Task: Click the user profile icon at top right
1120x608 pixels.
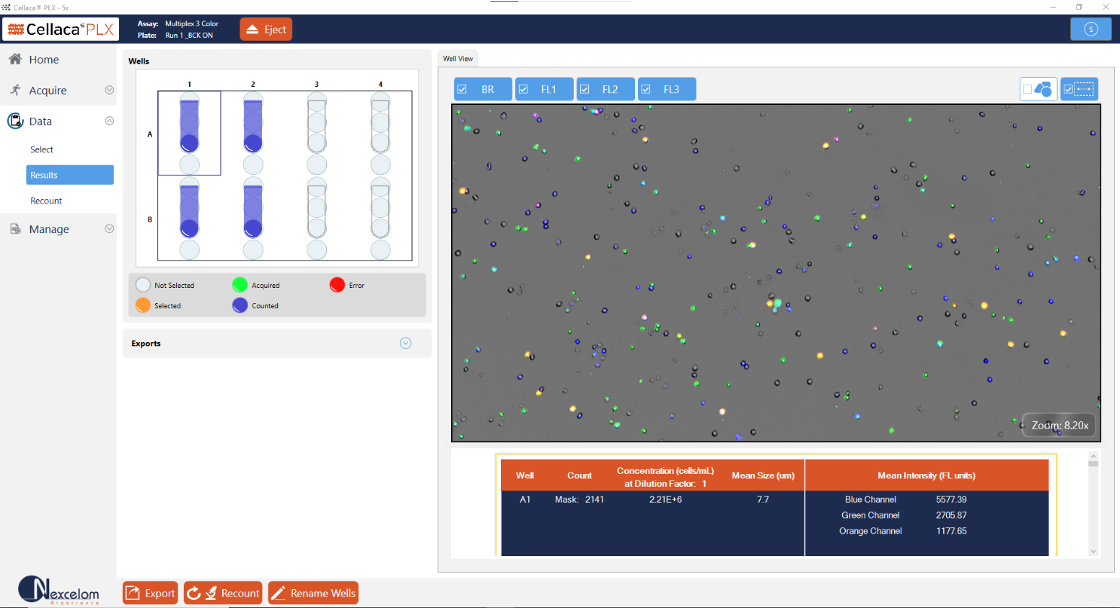Action: click(x=1089, y=29)
